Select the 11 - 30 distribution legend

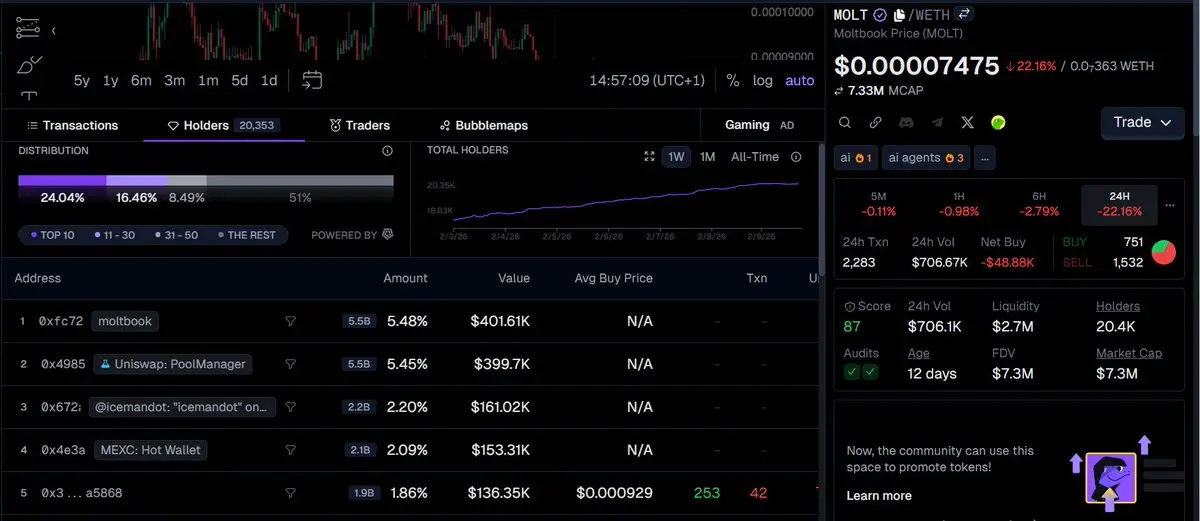tap(115, 235)
